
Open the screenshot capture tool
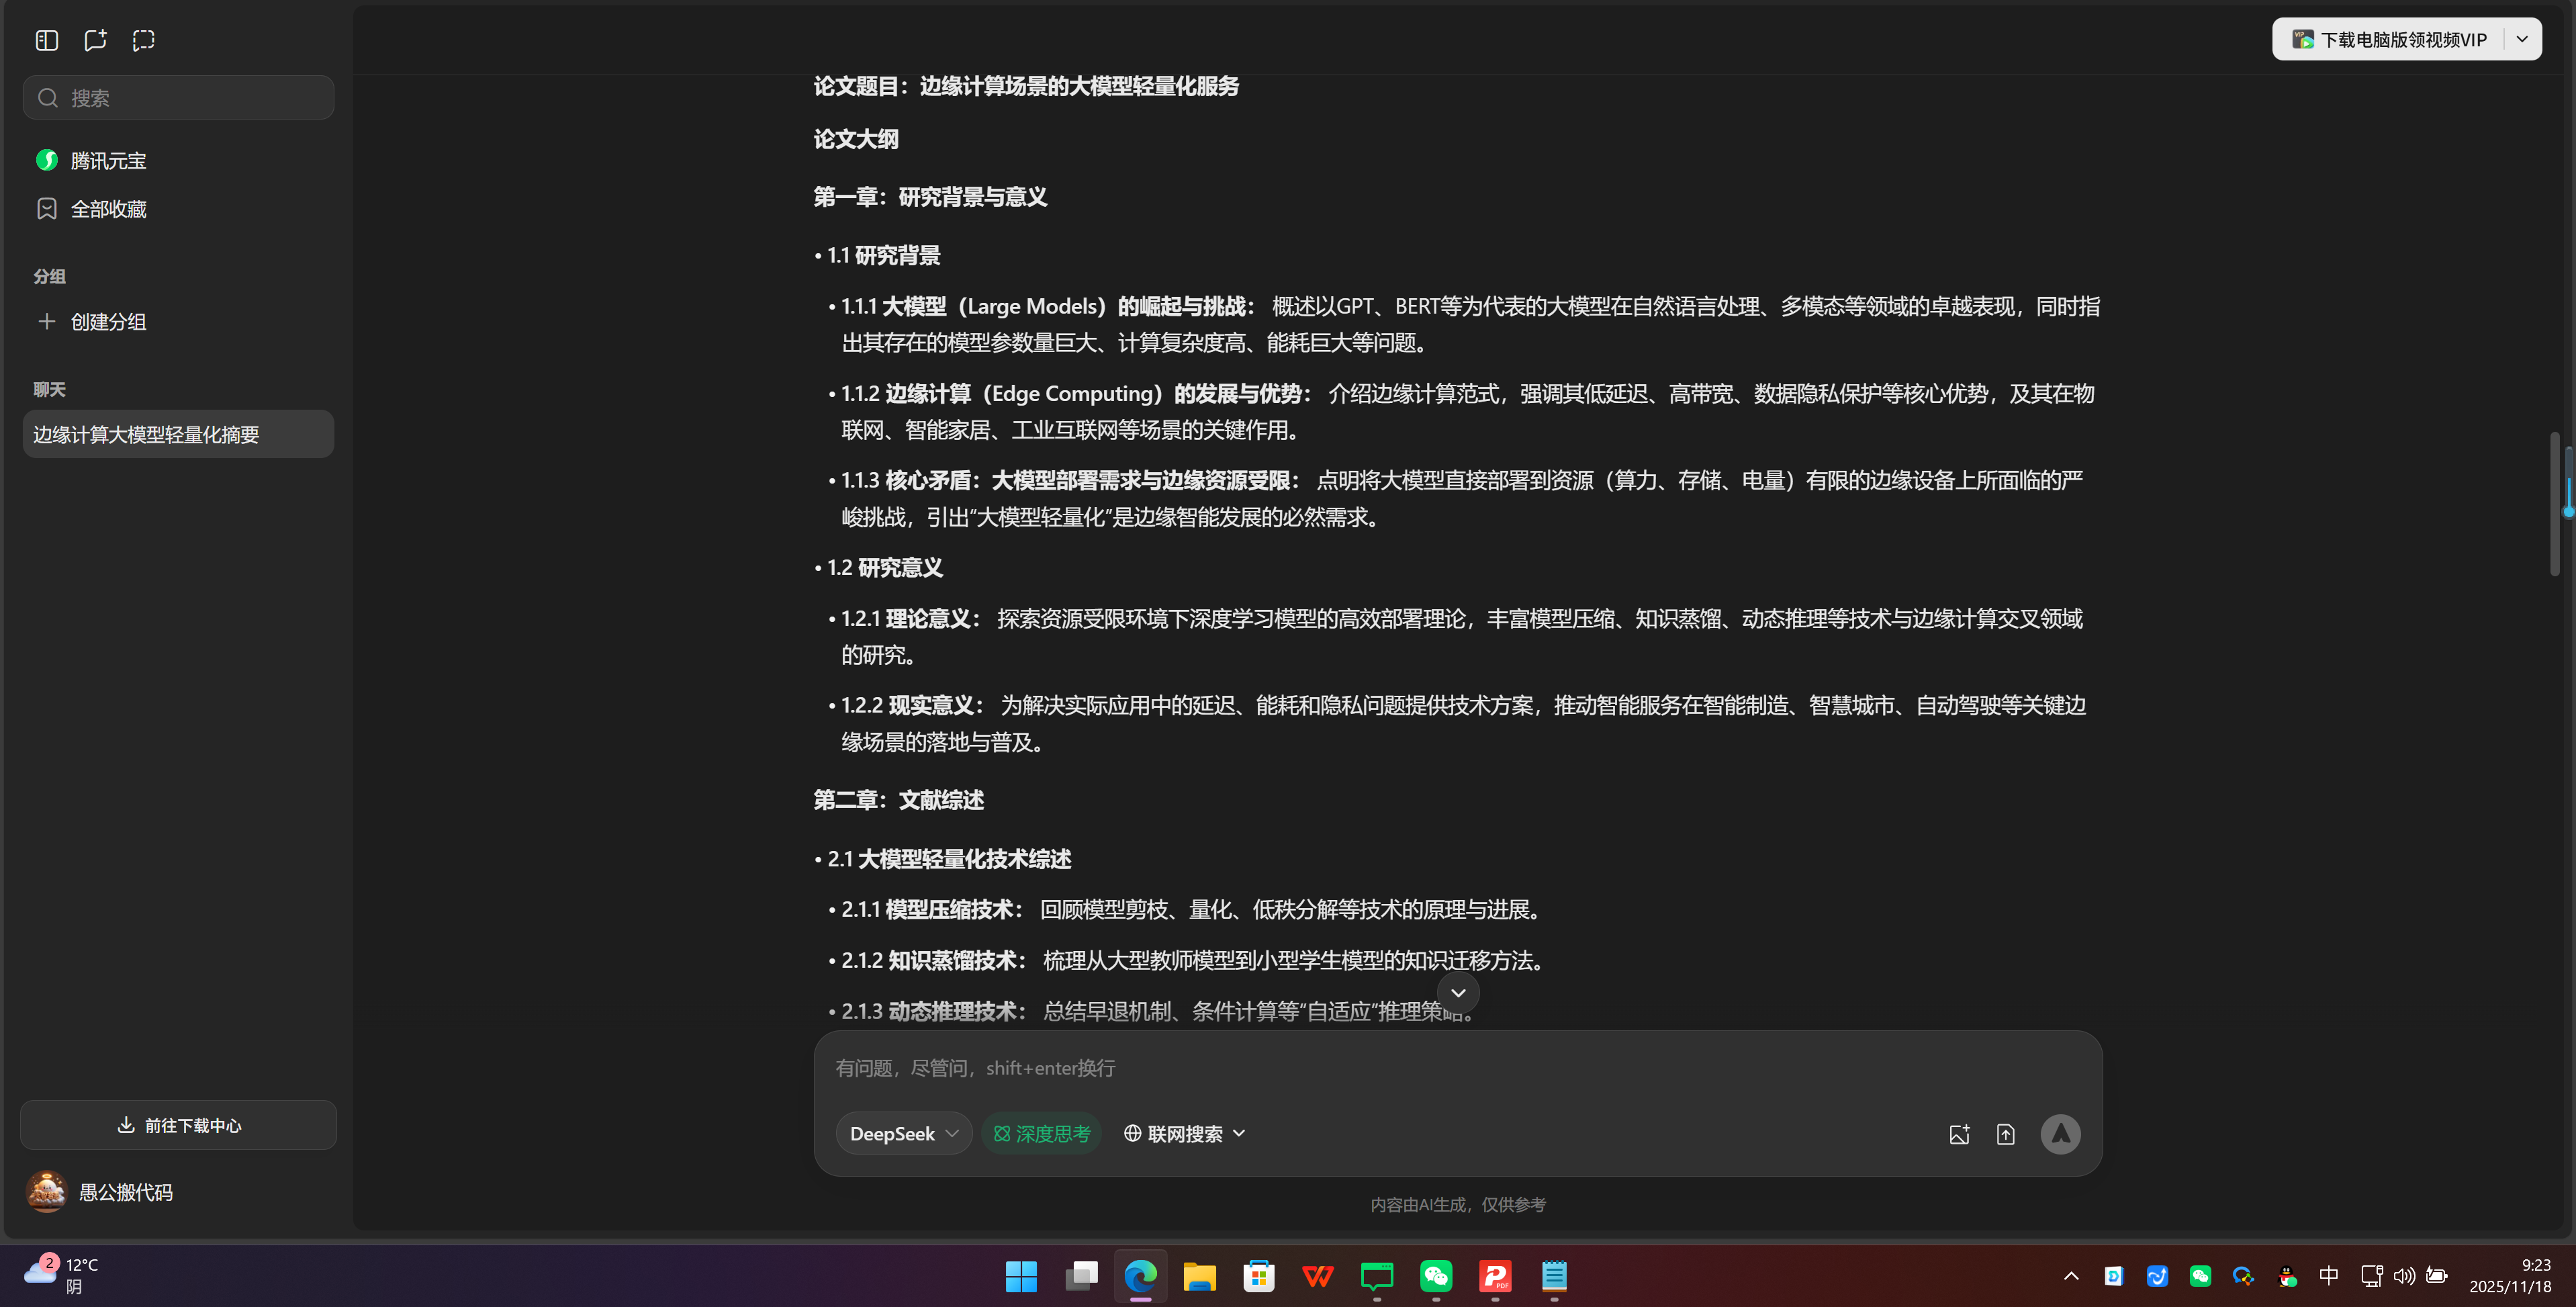[143, 40]
